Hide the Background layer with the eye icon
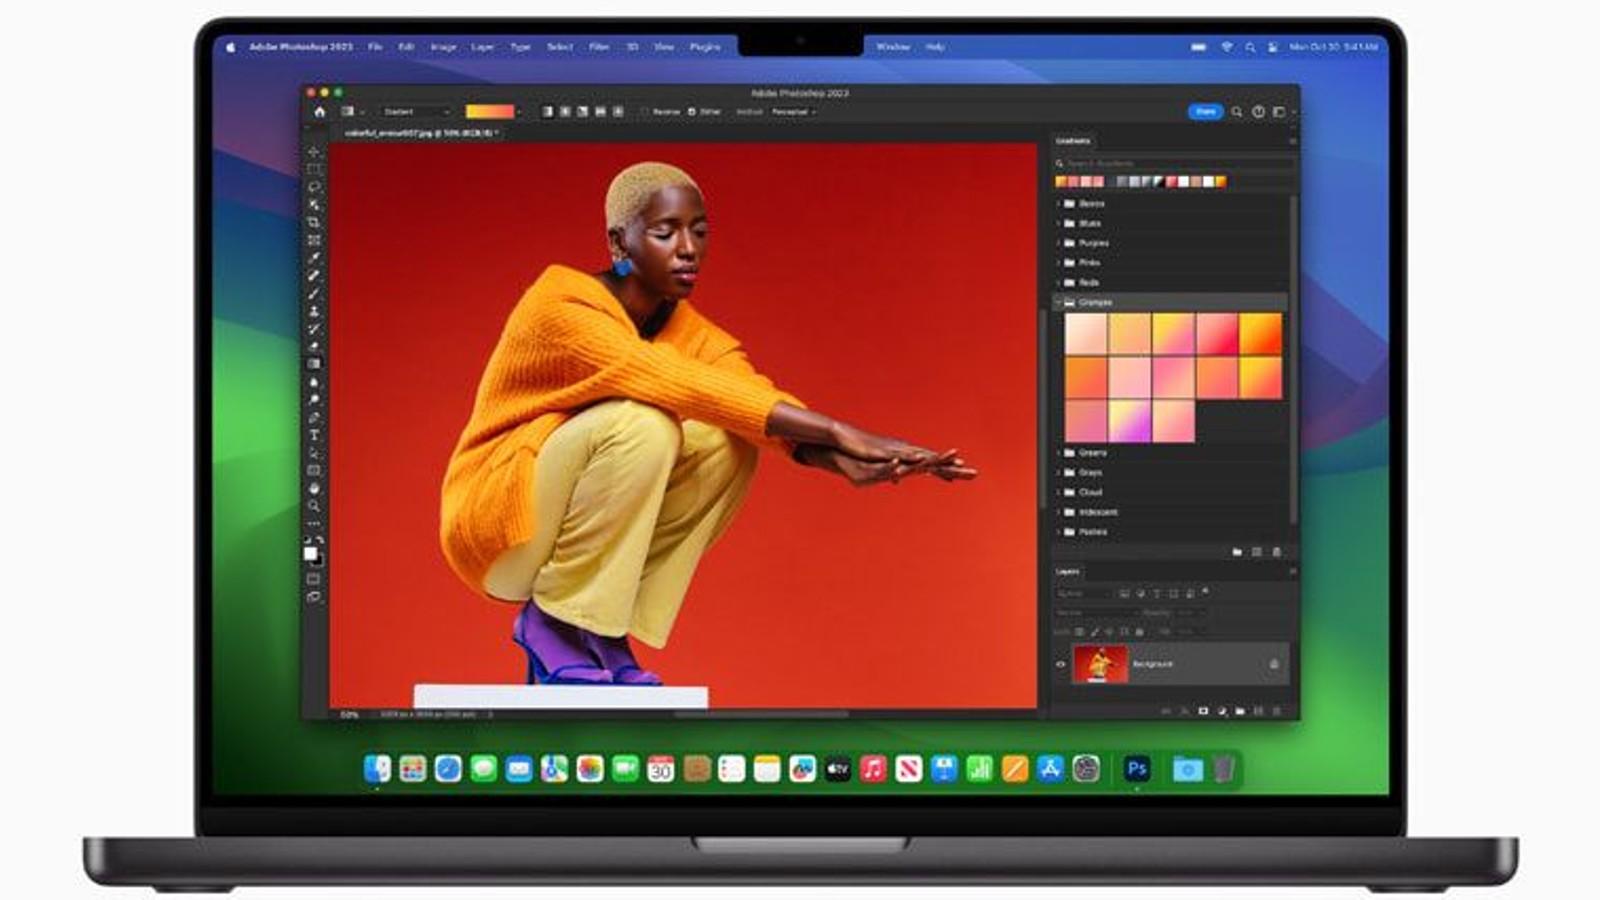The width and height of the screenshot is (1600, 900). tap(1061, 664)
